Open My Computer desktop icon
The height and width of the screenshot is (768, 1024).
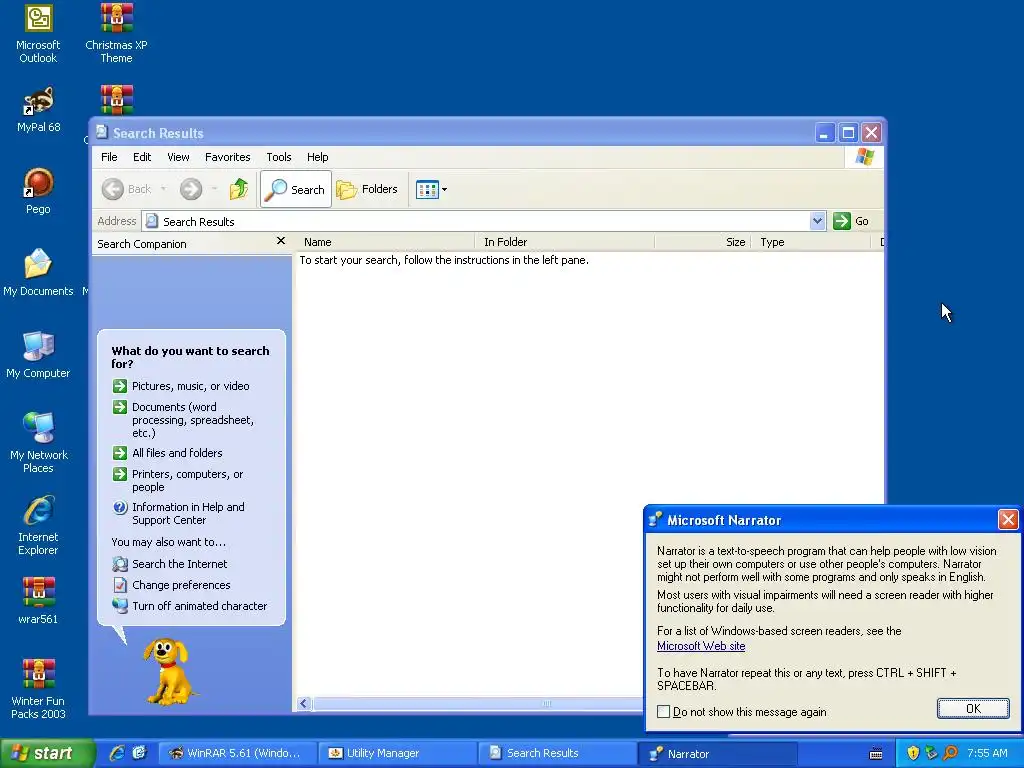click(38, 355)
